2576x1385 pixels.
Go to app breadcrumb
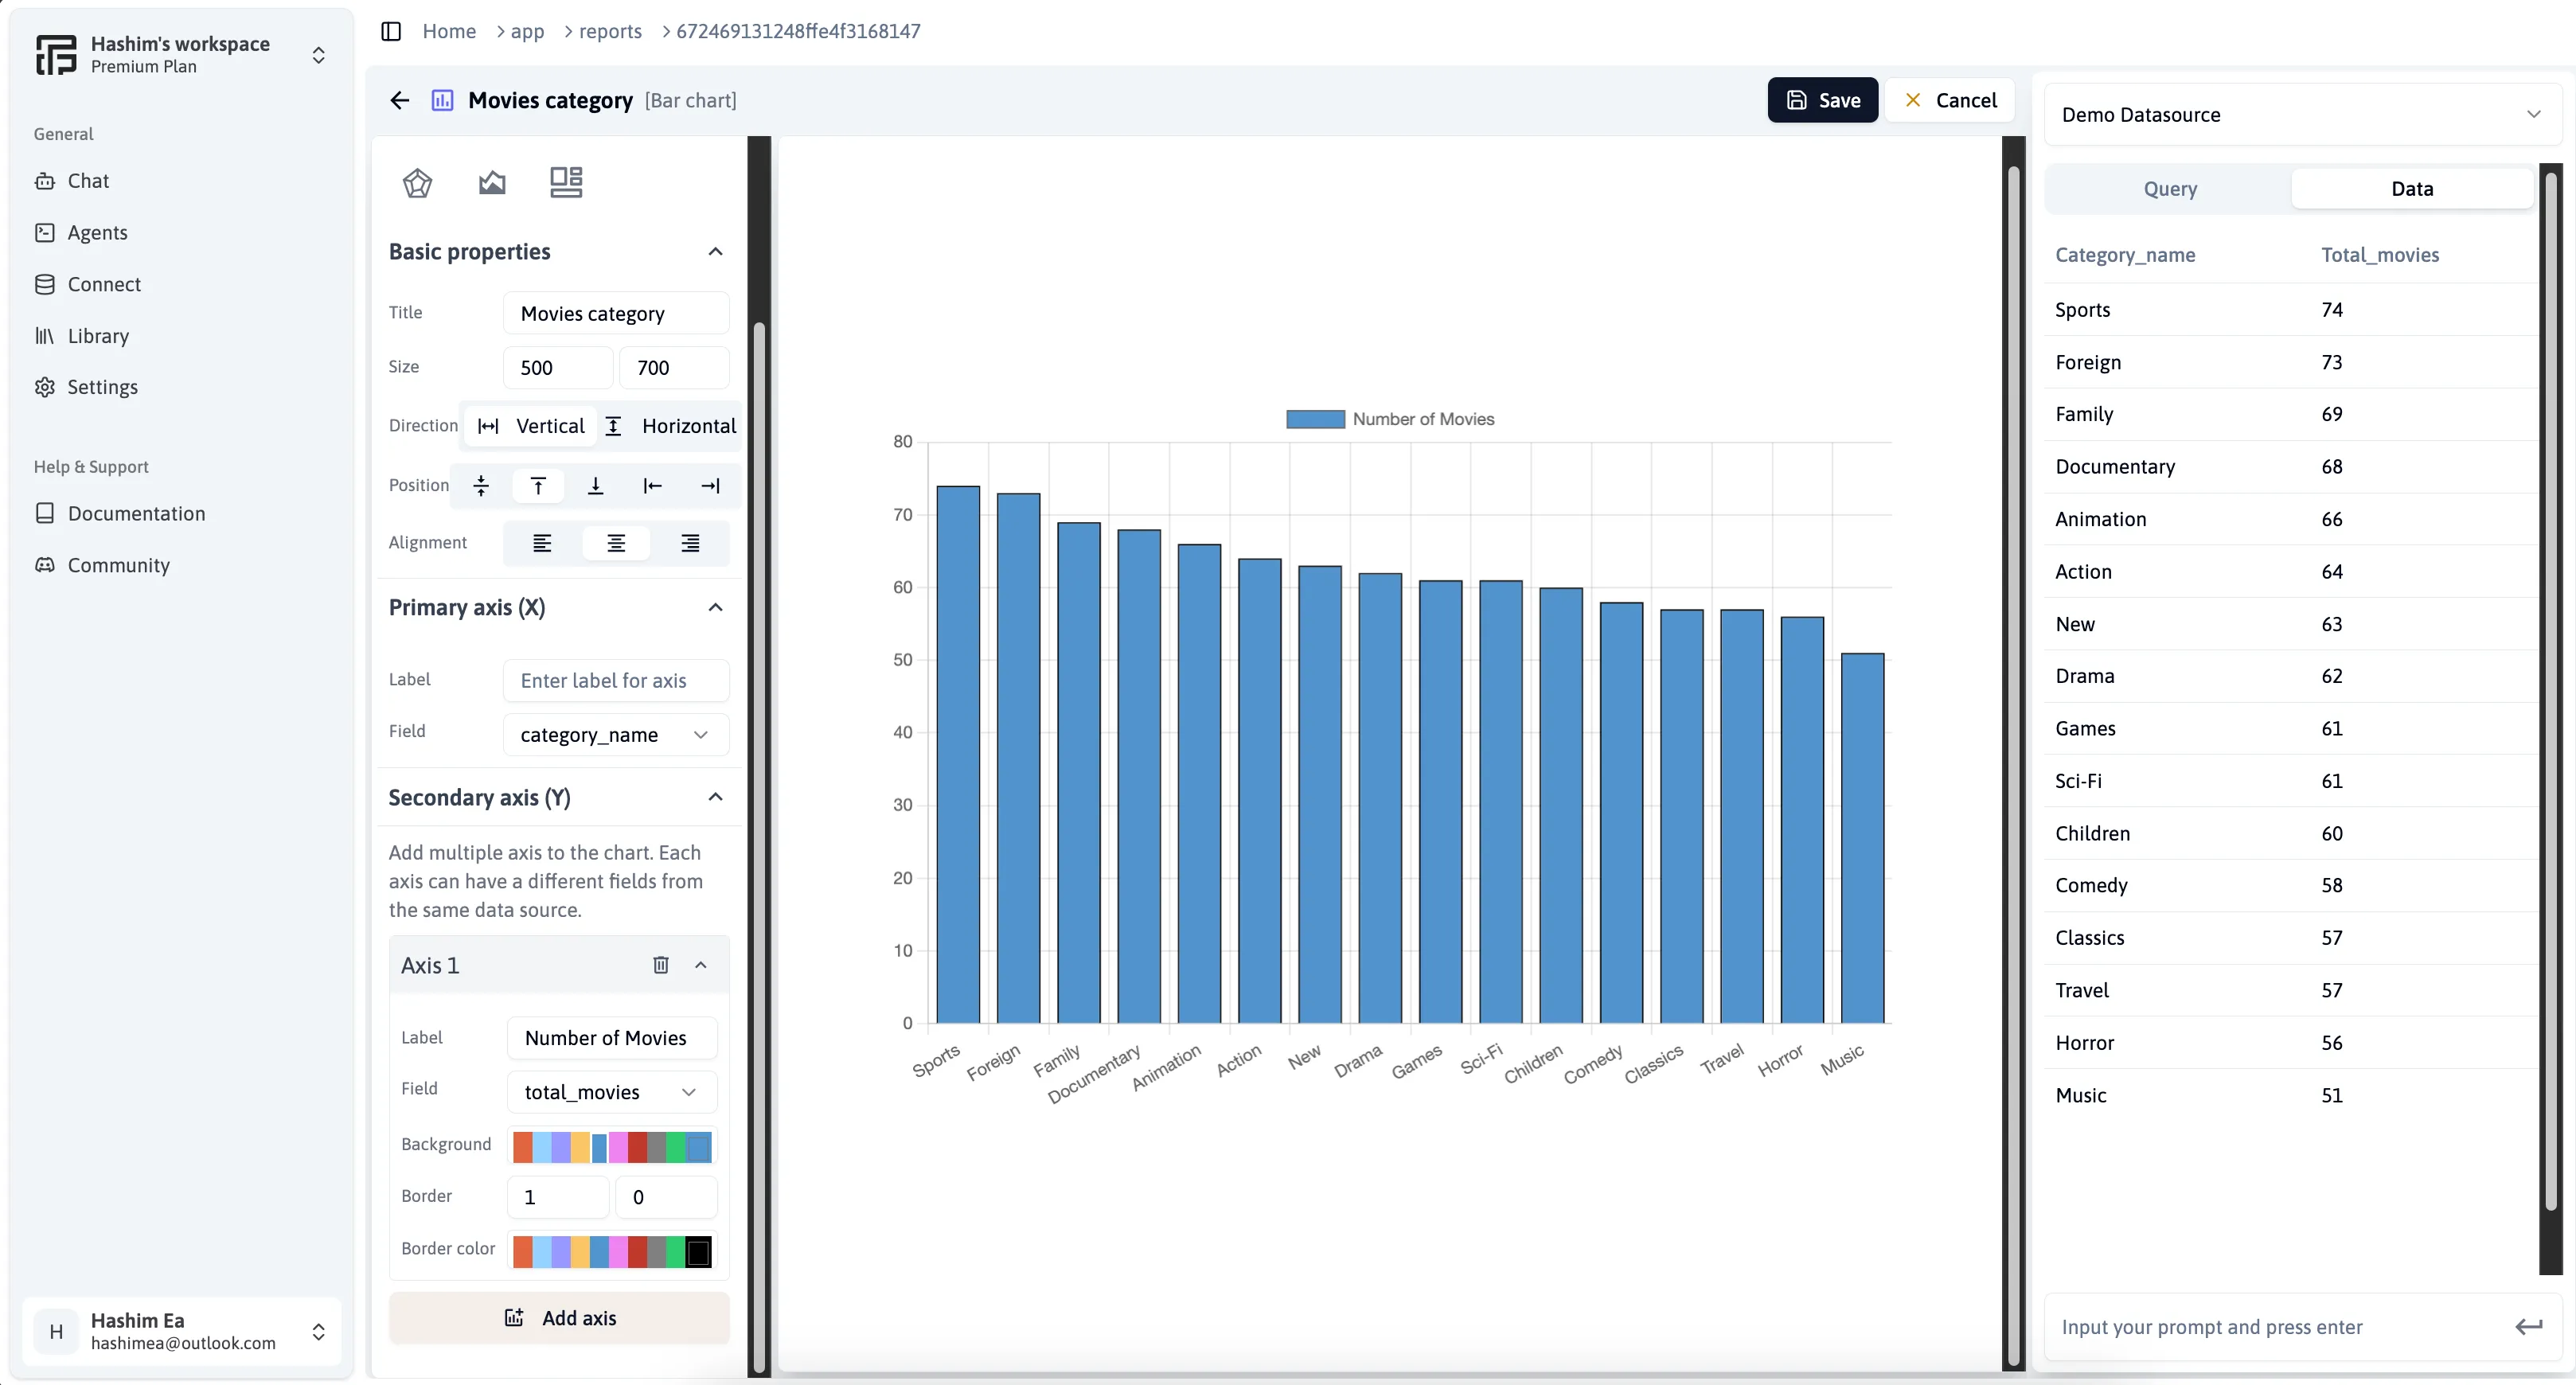[x=527, y=31]
